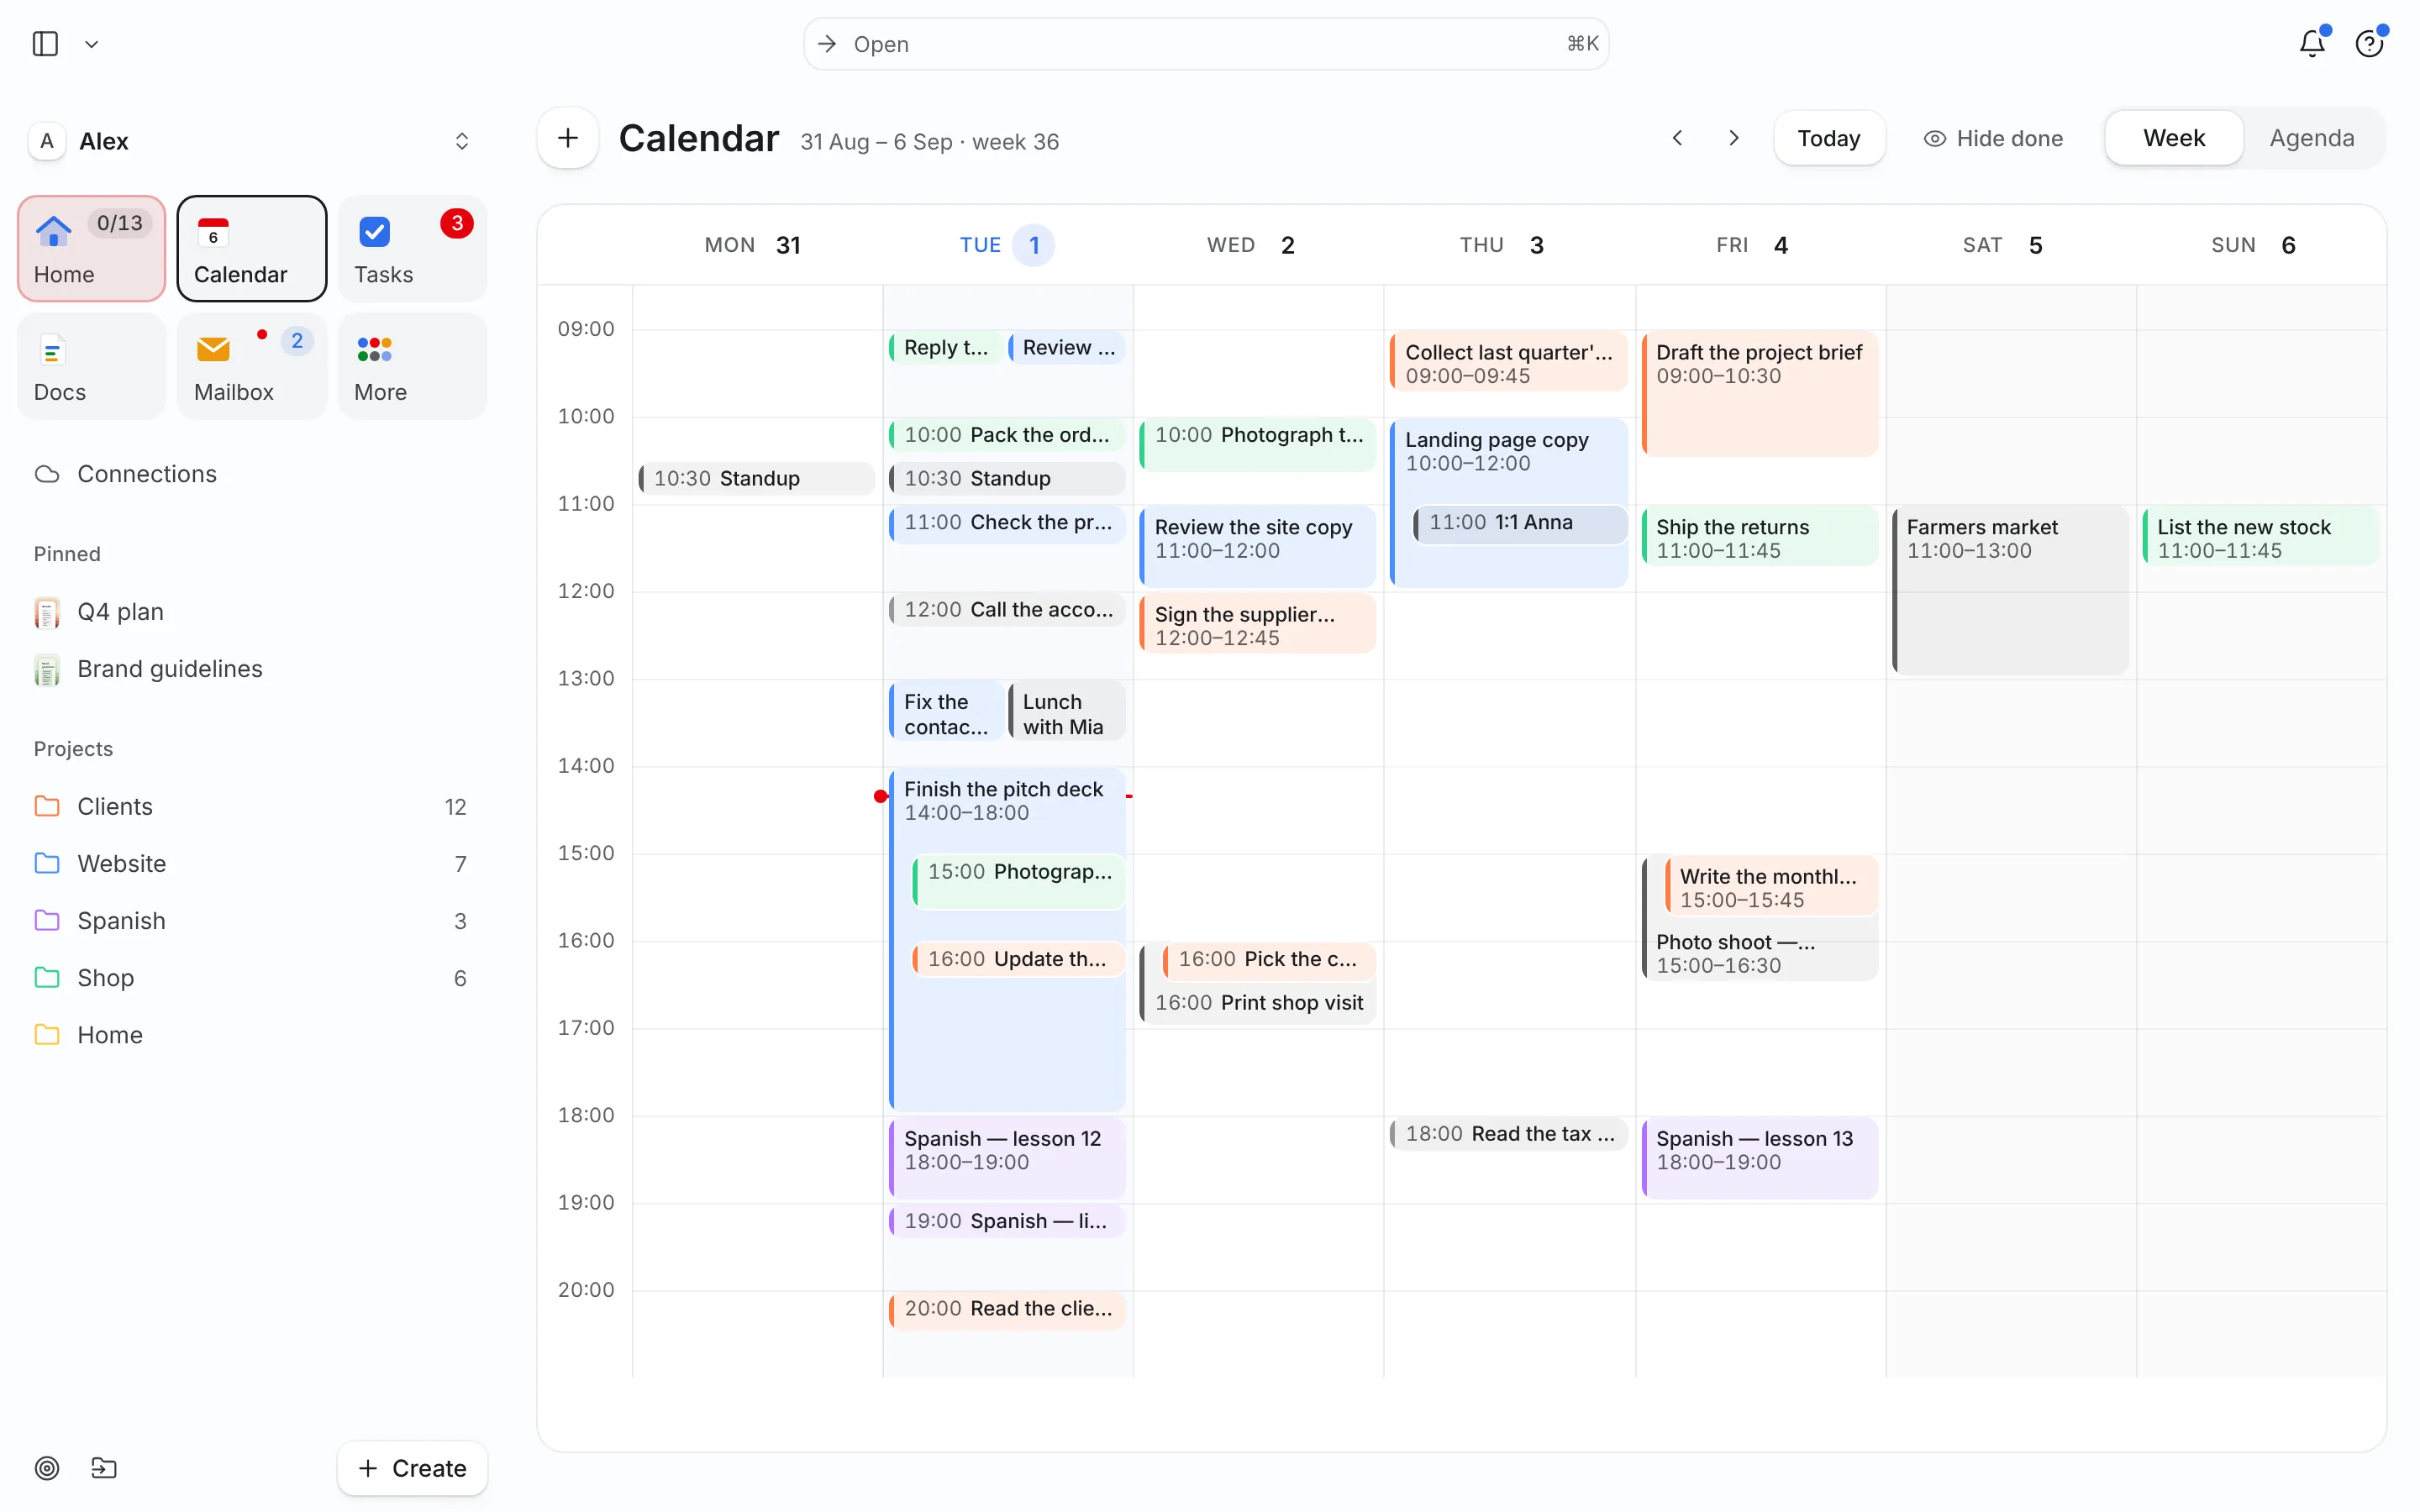Open the Spanish — lesson 13 event
The image size is (2420, 1512).
[x=1760, y=1158]
